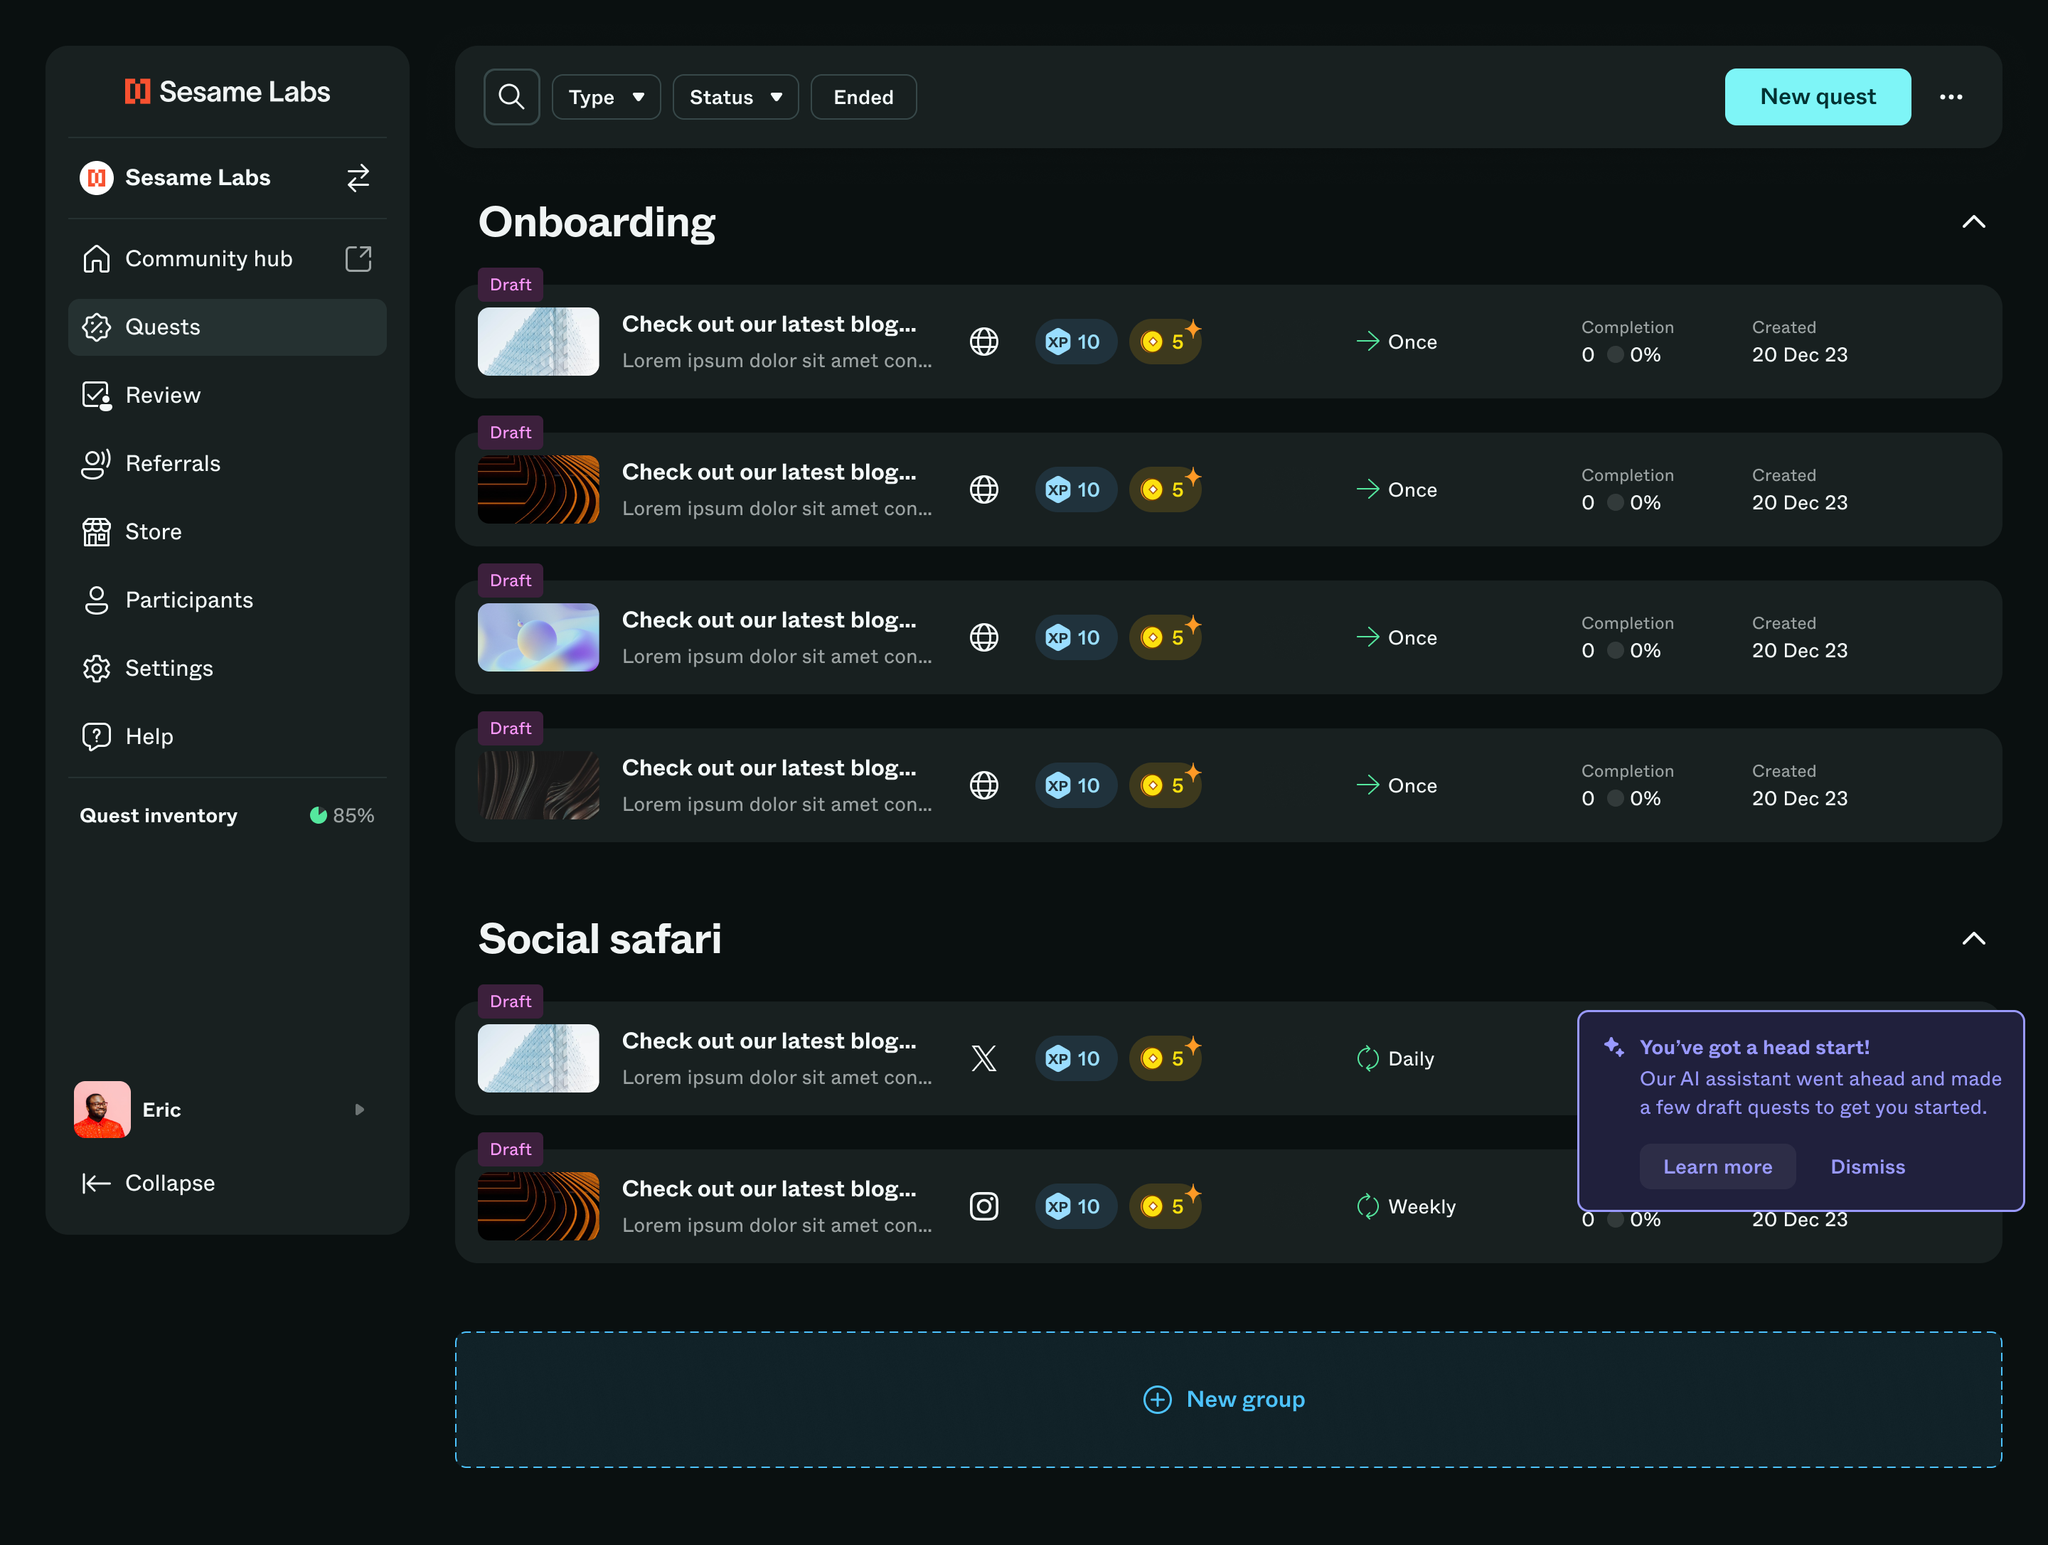Click the XP 10 badge on second Onboarding quest
Image resolution: width=2048 pixels, height=1545 pixels.
click(x=1075, y=490)
